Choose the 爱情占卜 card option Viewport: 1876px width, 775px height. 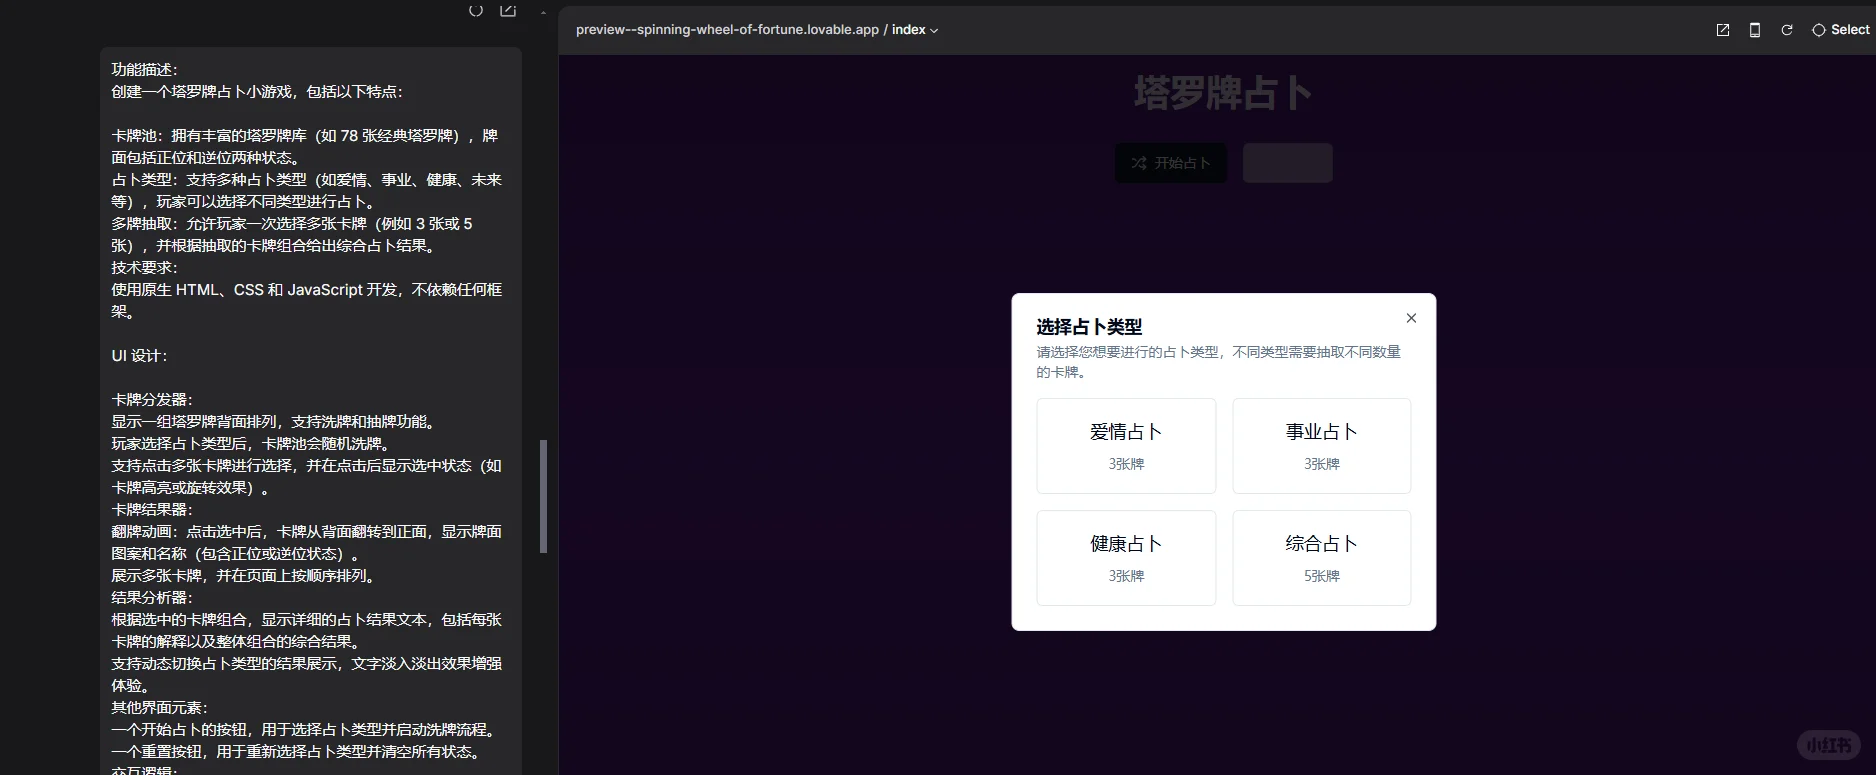1126,446
